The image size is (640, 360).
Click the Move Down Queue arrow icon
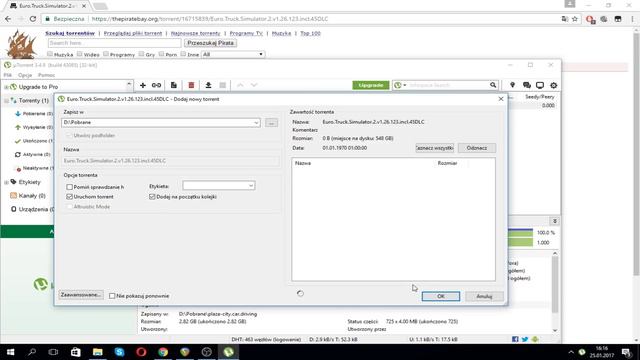click(x=254, y=85)
